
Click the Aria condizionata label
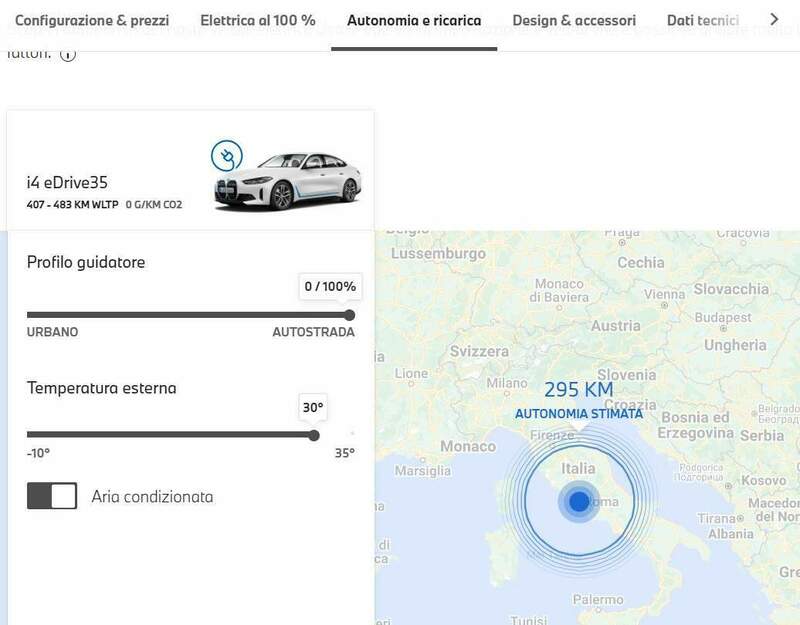(152, 497)
